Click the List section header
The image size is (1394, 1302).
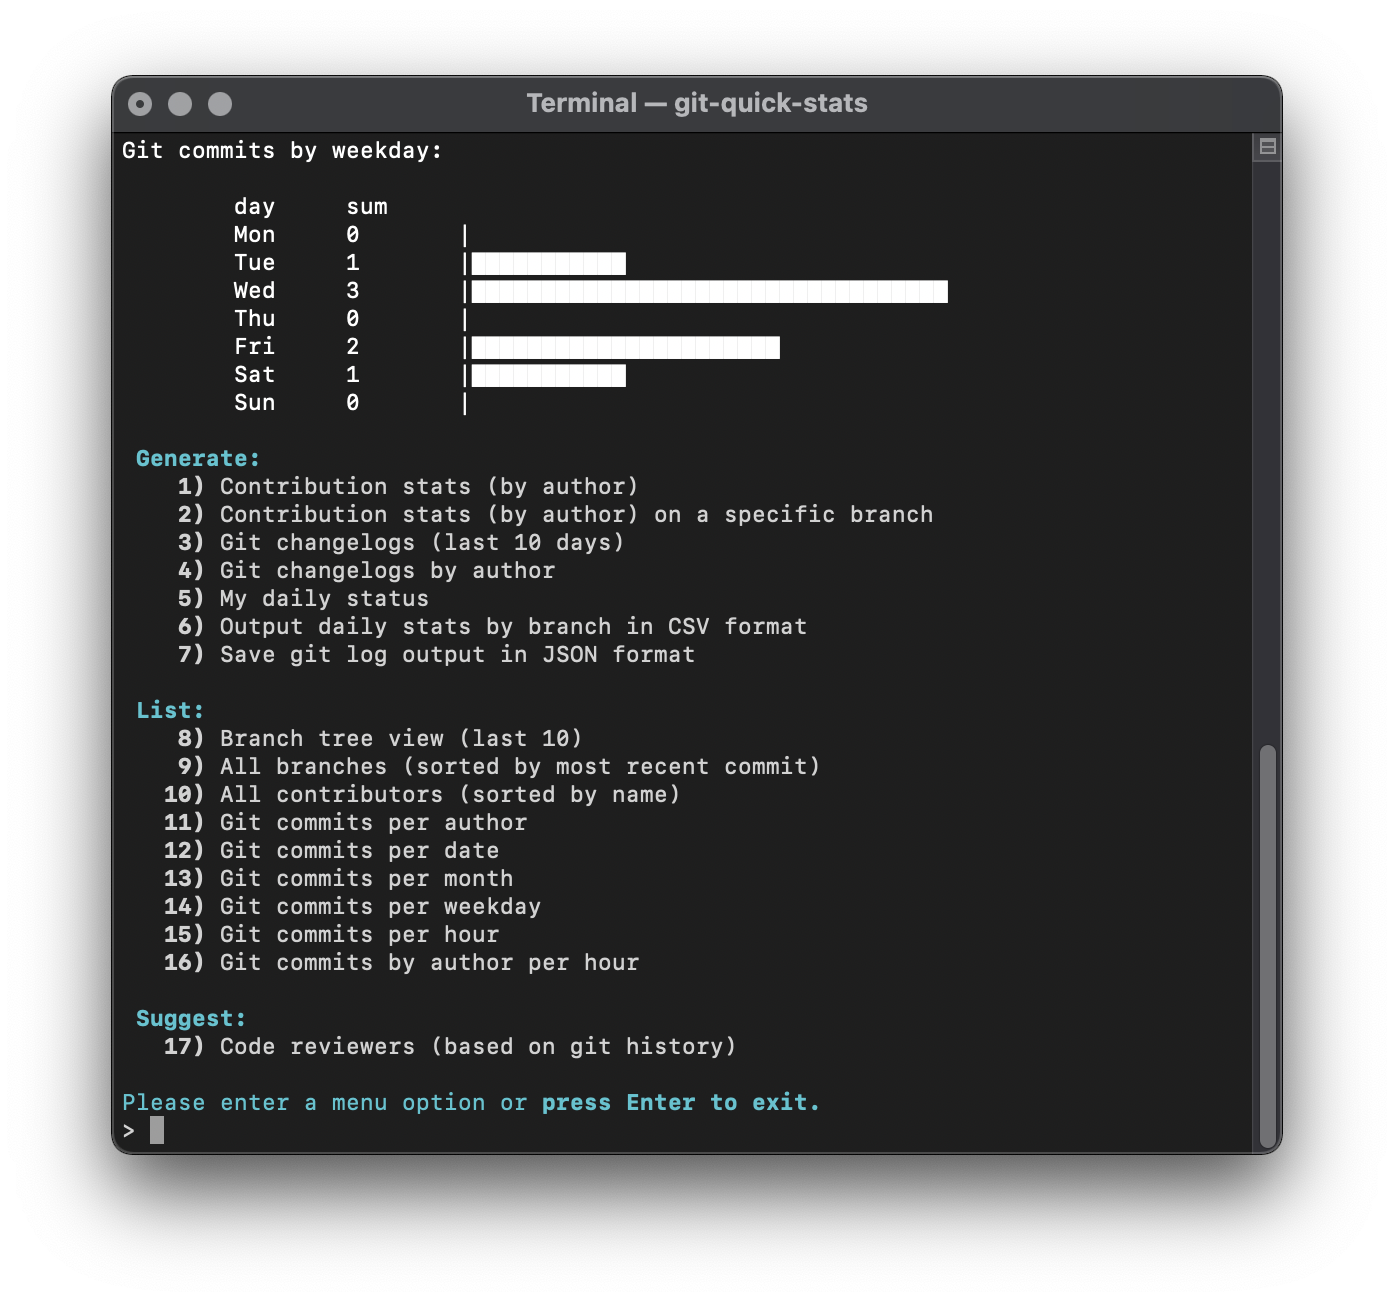[170, 710]
